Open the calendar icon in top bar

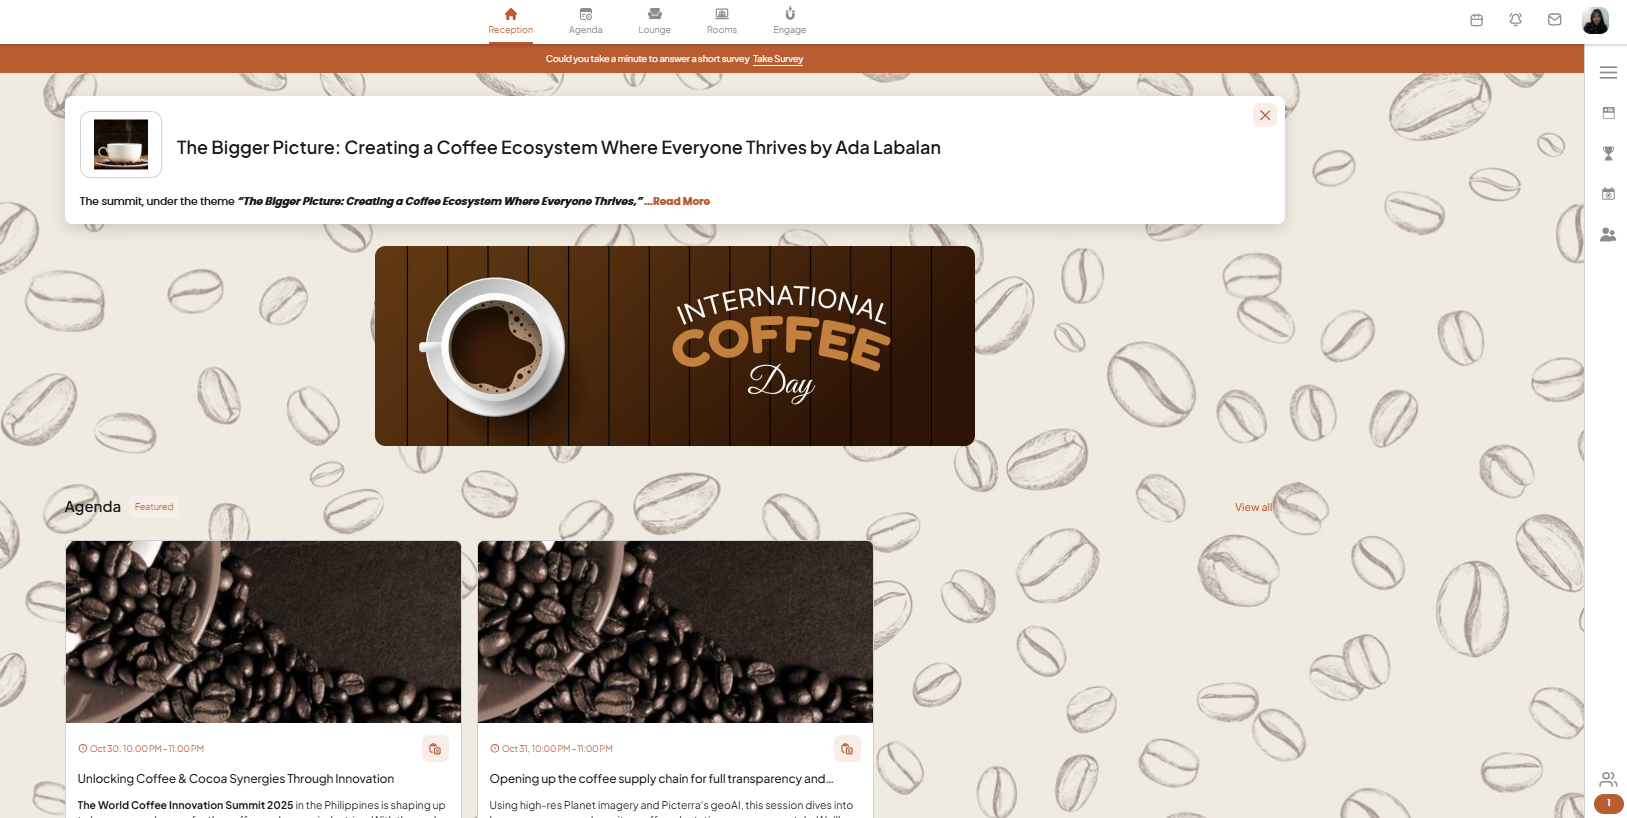(x=1476, y=20)
